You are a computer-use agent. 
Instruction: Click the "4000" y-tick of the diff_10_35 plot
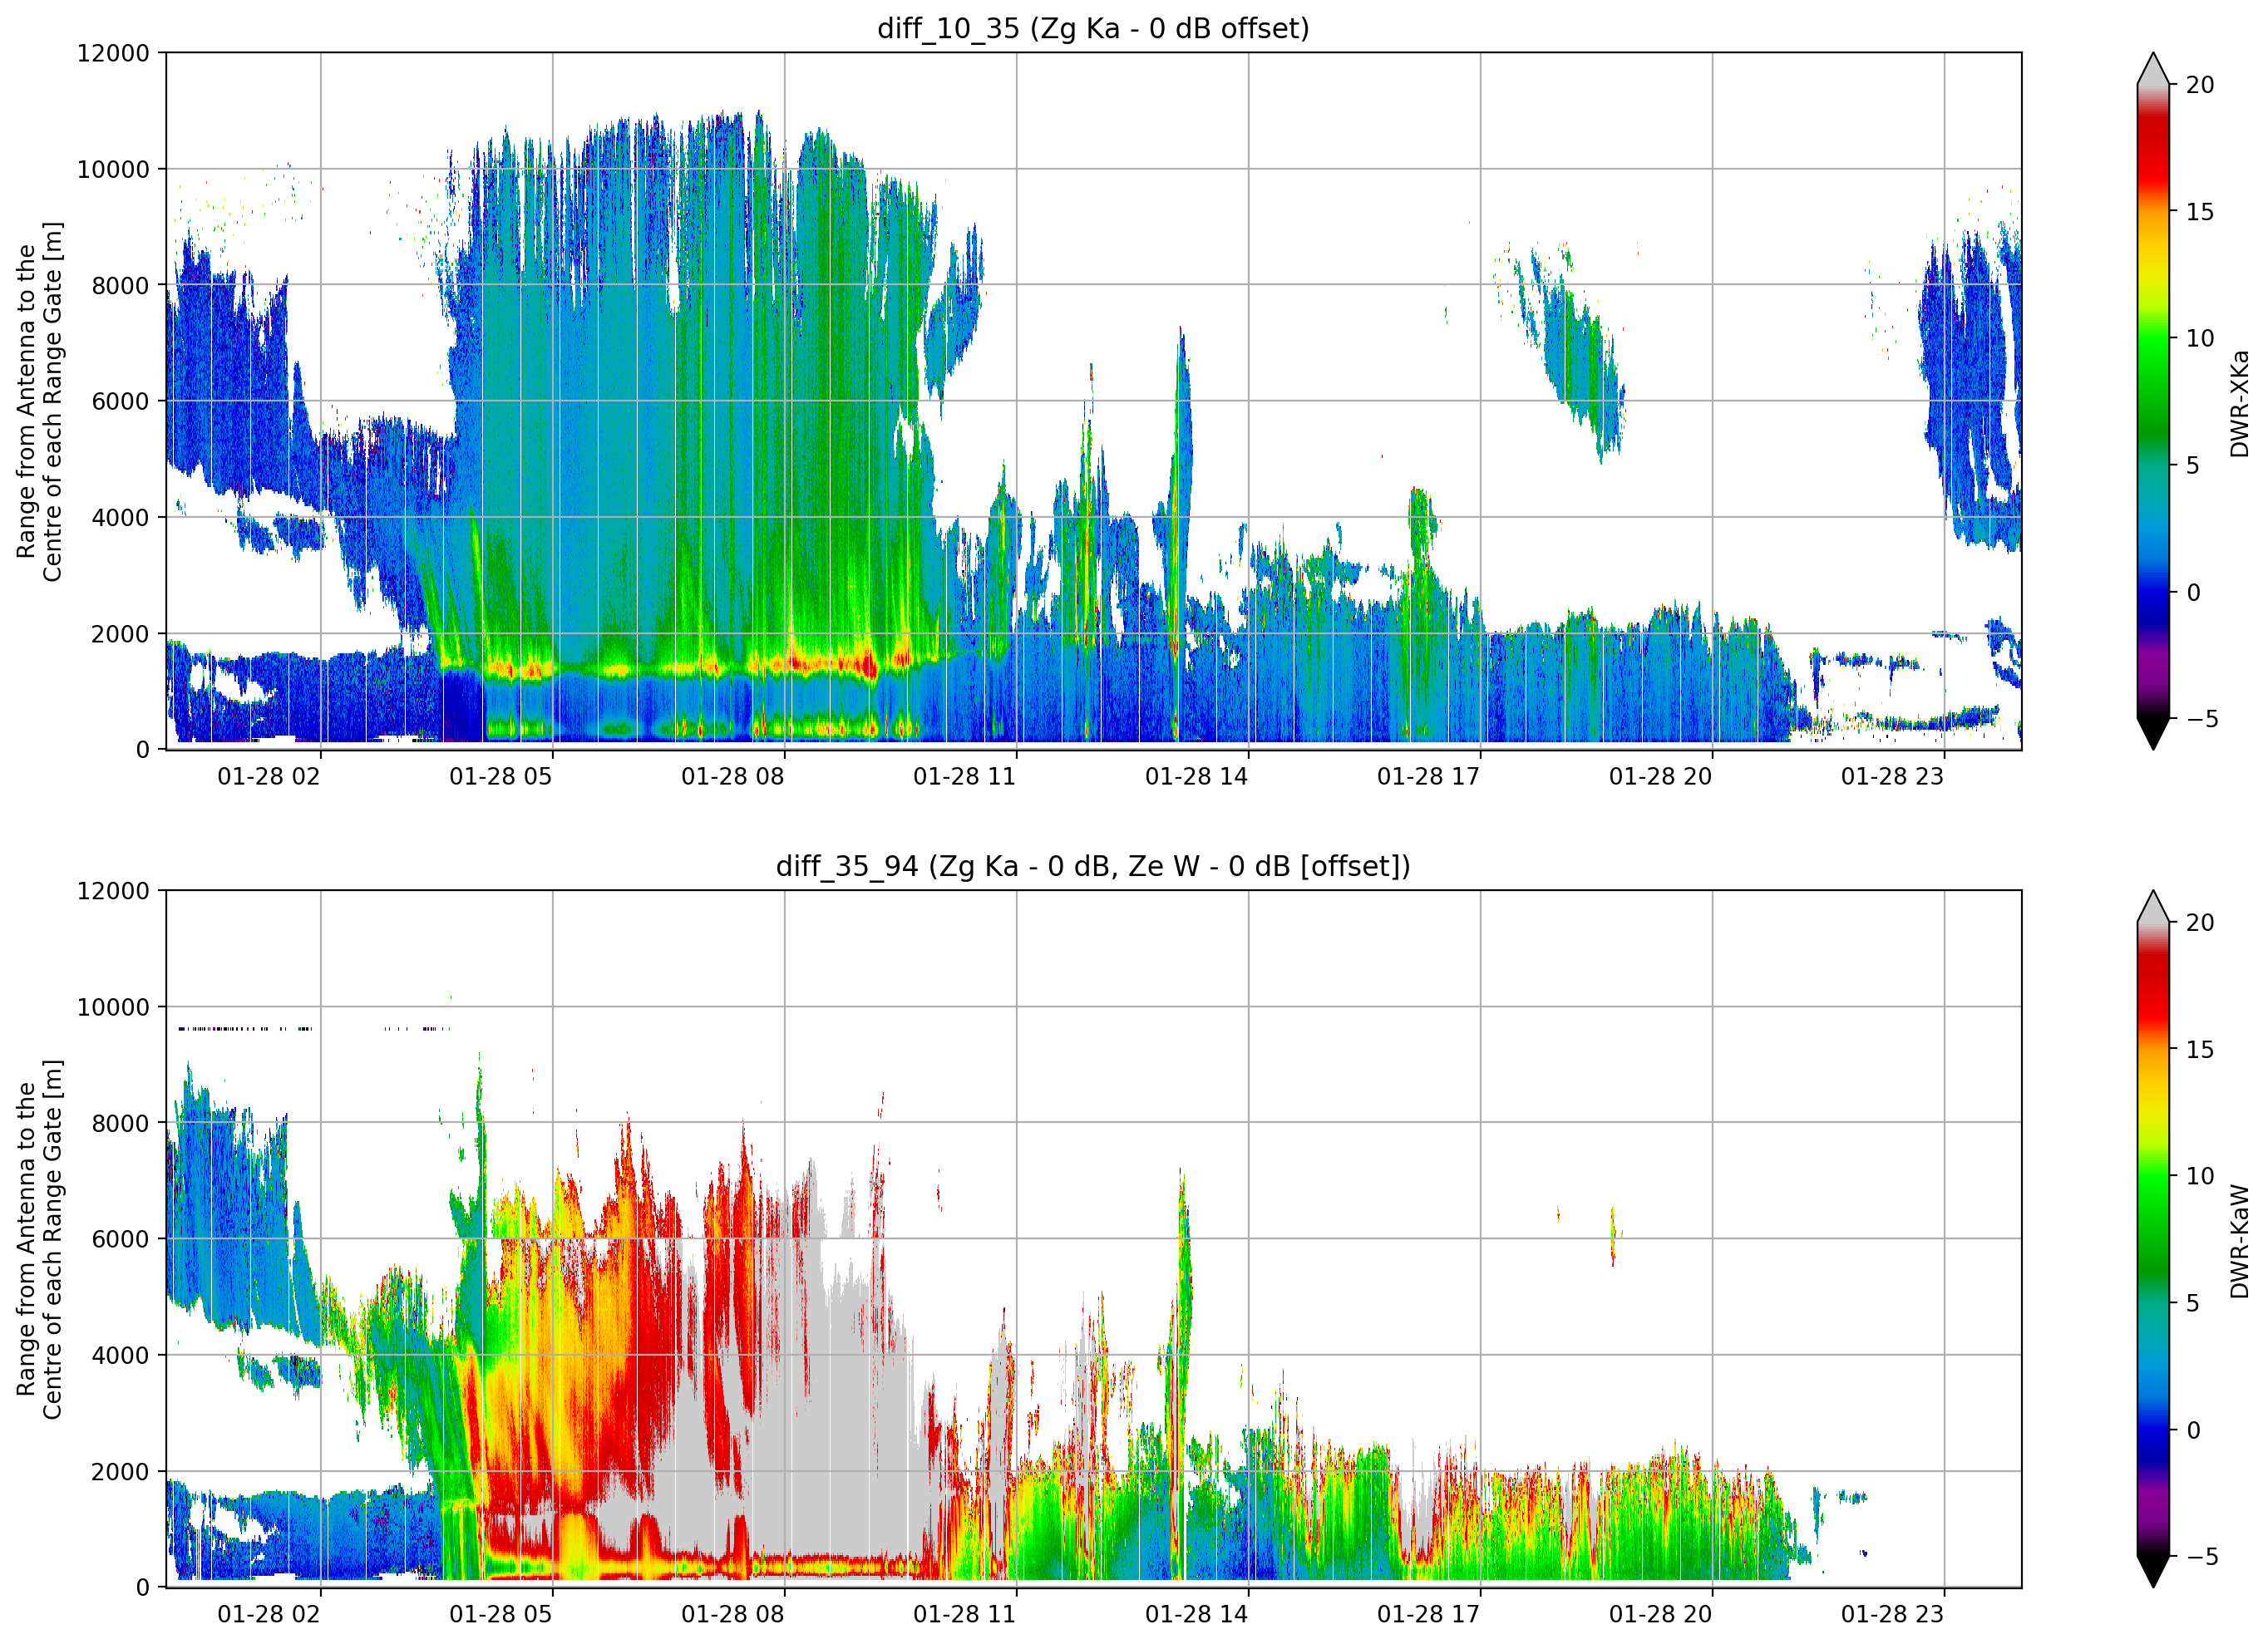[x=120, y=517]
